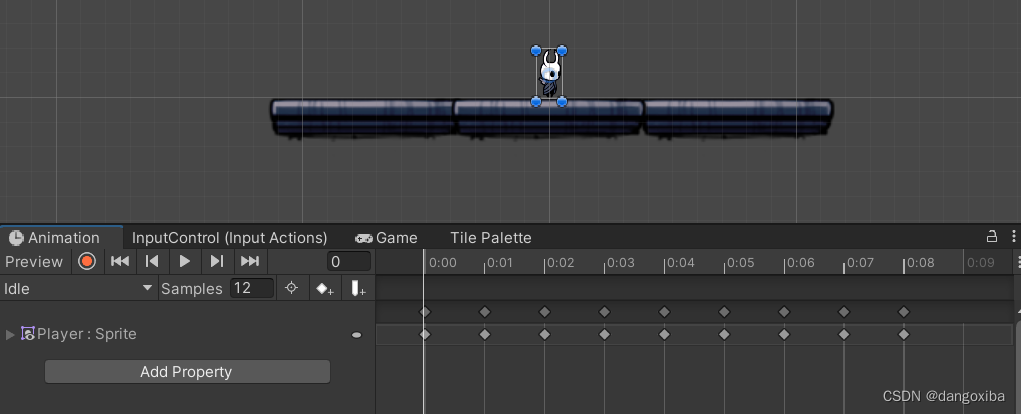The image size is (1021, 414).
Task: Click the right platform tile in scene
Action: coord(738,118)
